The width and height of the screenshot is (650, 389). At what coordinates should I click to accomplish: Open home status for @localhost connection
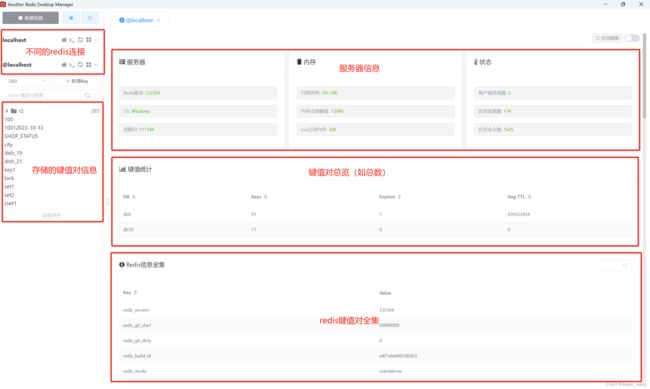64,65
